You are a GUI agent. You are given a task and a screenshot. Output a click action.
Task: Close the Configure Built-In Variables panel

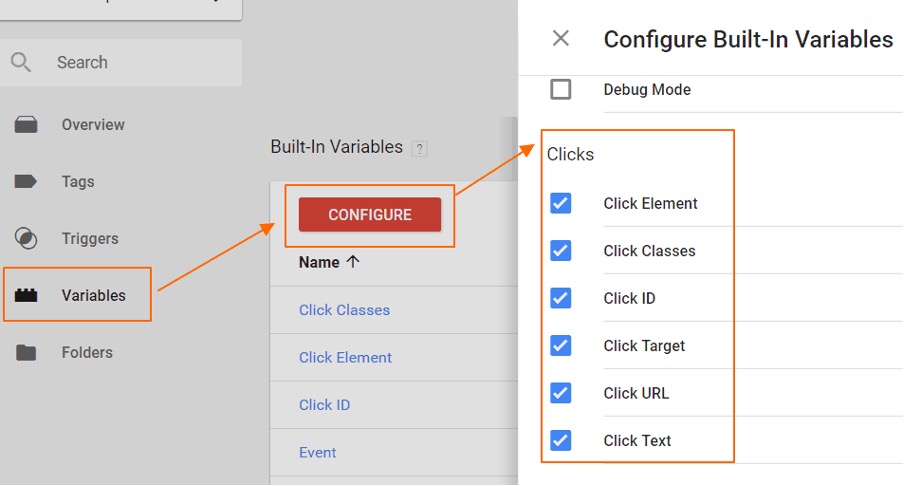(560, 39)
